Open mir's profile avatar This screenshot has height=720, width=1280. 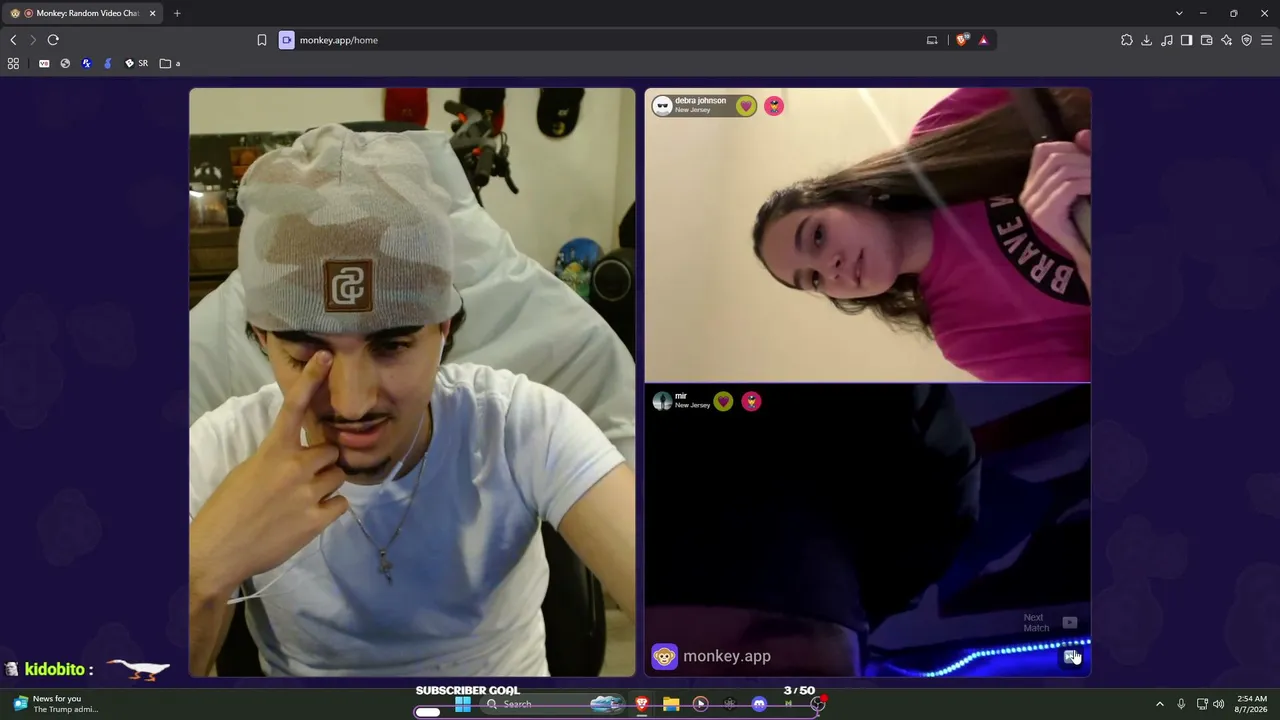point(662,401)
